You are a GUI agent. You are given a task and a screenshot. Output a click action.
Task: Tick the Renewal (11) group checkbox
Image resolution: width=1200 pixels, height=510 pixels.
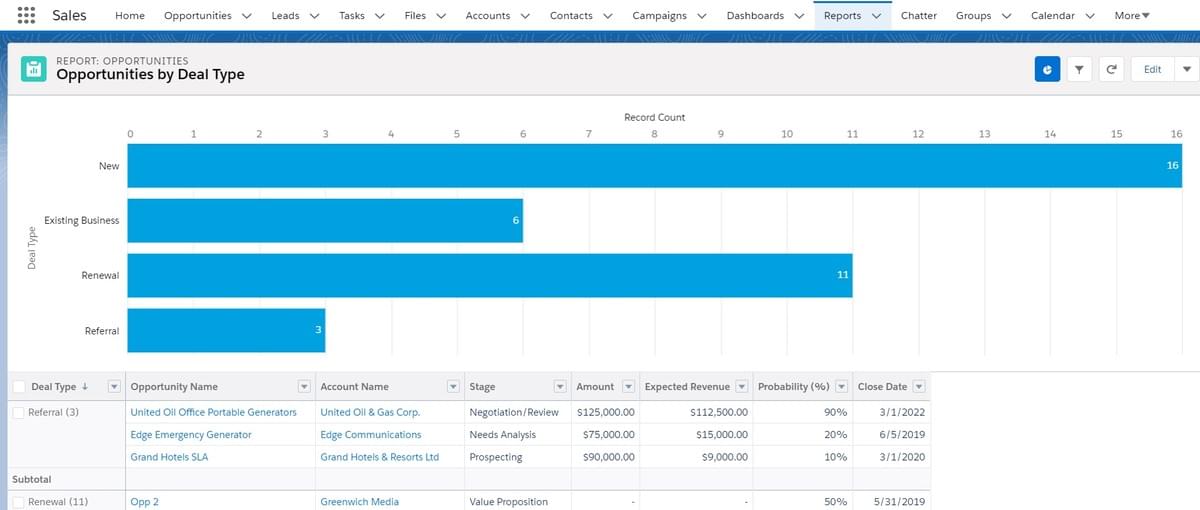click(19, 502)
